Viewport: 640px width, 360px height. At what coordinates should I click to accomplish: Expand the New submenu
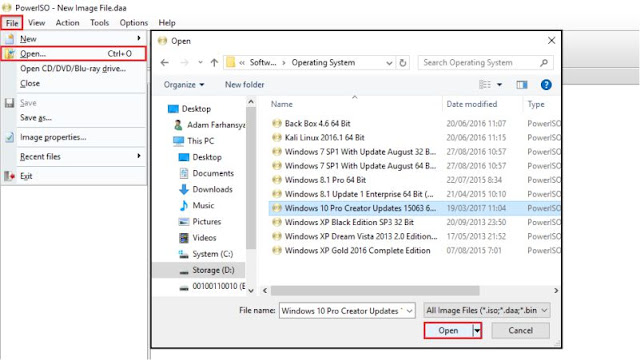click(73, 39)
